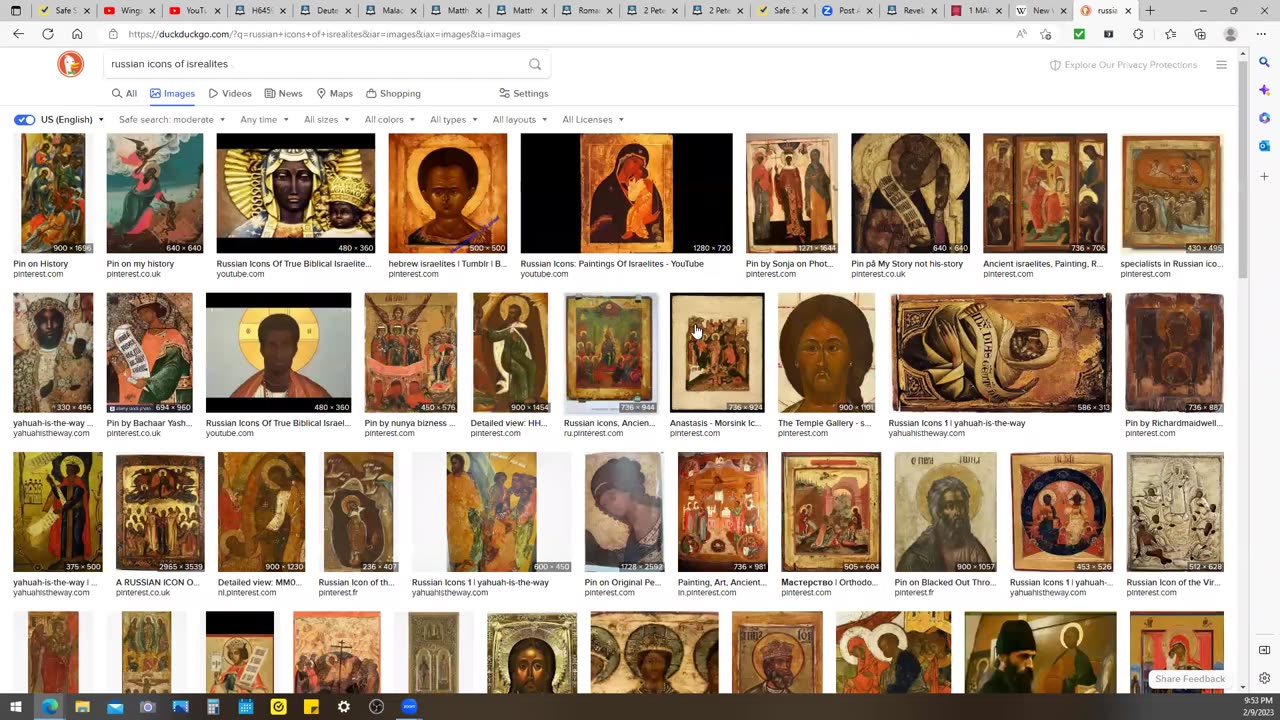
Task: Open Outlook in the Edge sidebar
Action: (x=1264, y=146)
